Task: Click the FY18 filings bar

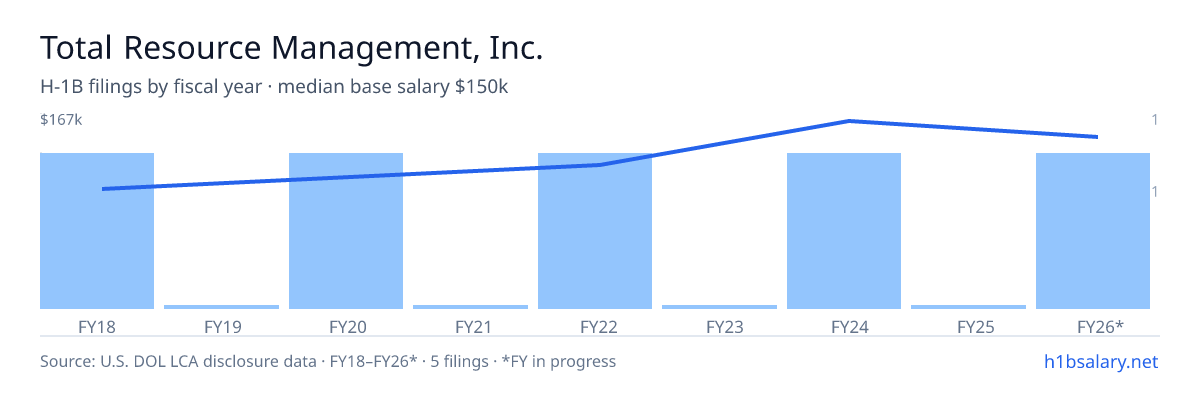Action: pyautogui.click(x=97, y=231)
